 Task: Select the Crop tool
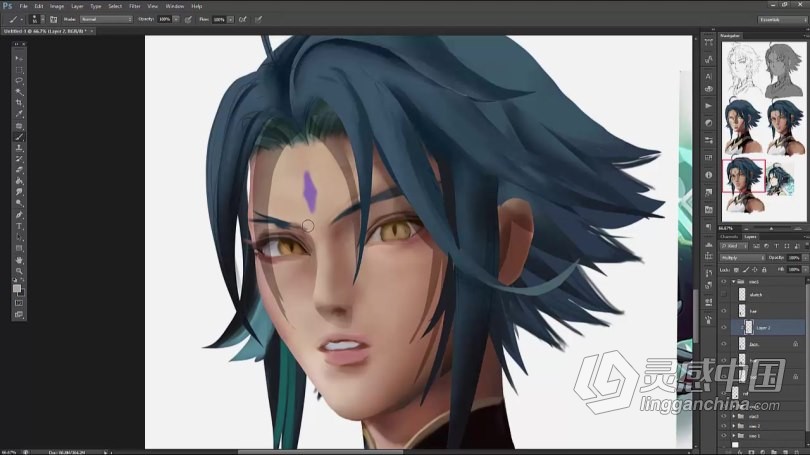pos(19,103)
